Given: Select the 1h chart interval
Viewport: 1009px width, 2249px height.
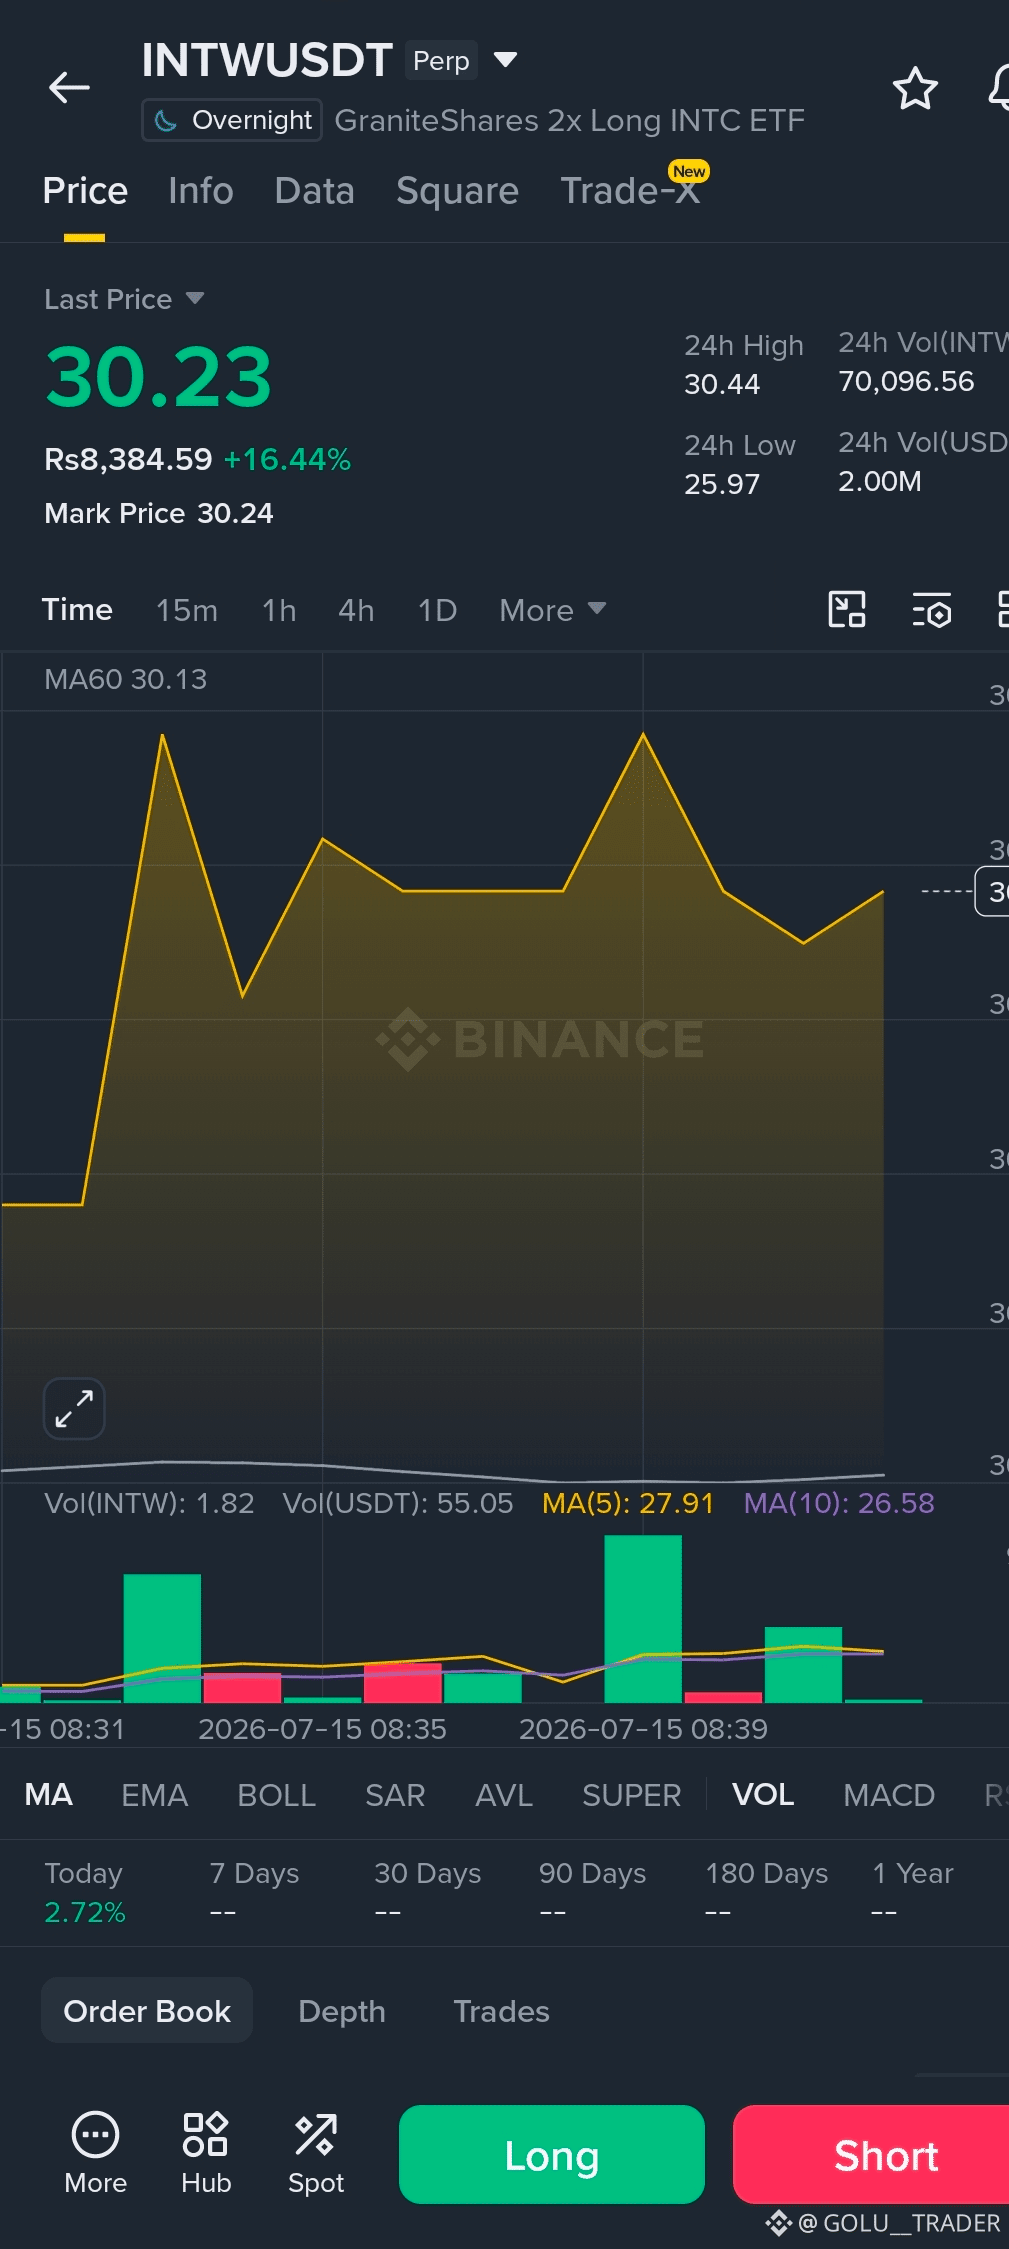Looking at the screenshot, I should click(279, 610).
